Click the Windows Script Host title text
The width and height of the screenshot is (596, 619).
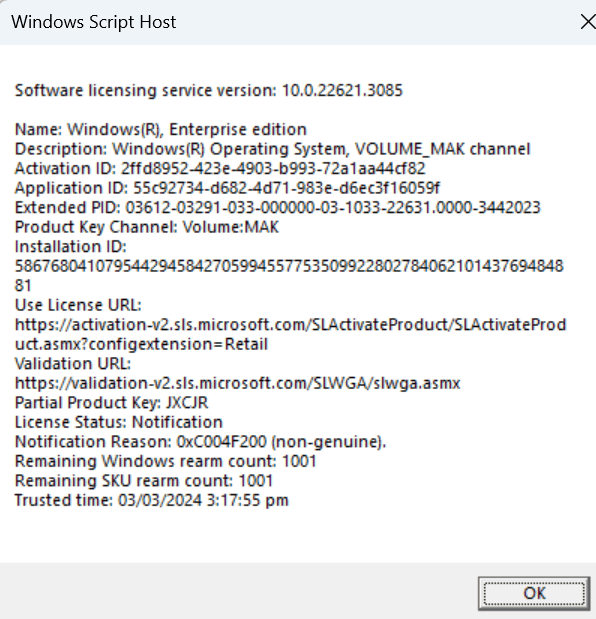click(94, 22)
